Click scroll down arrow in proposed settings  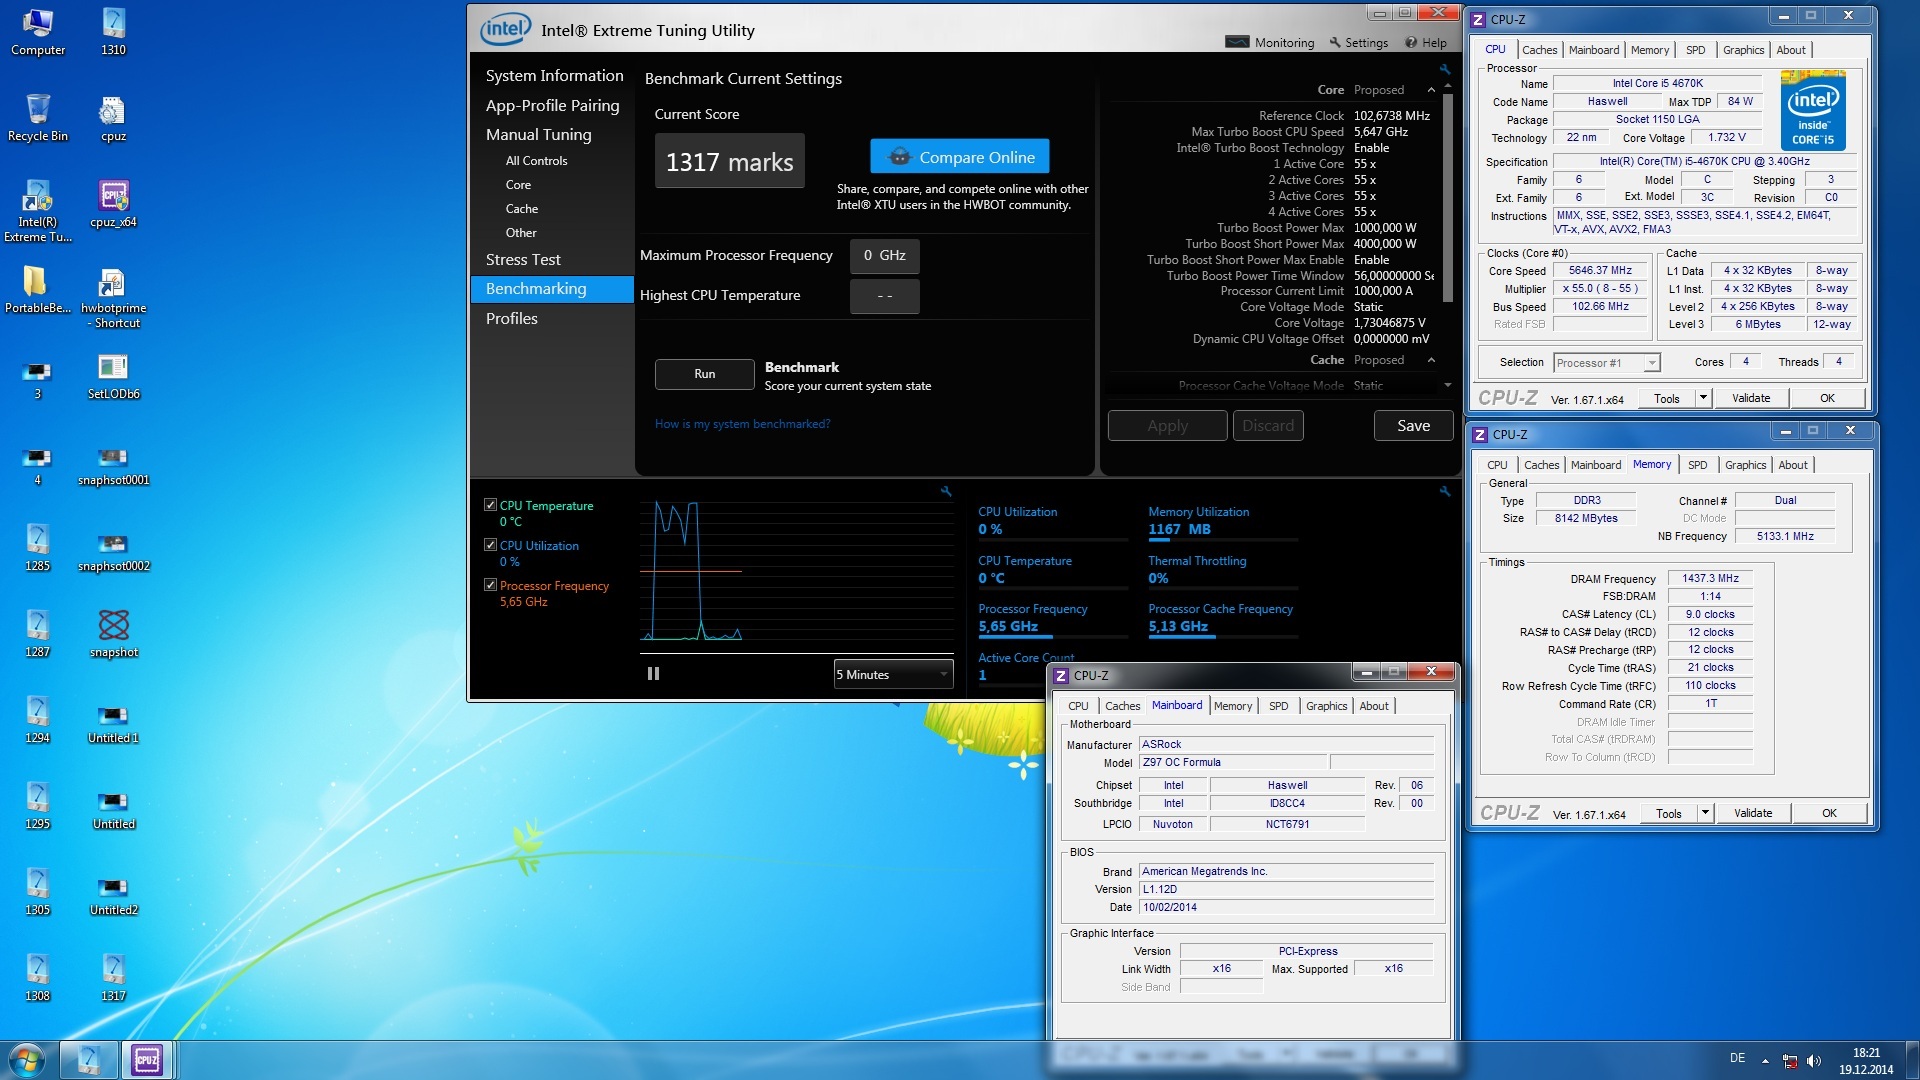[1447, 385]
